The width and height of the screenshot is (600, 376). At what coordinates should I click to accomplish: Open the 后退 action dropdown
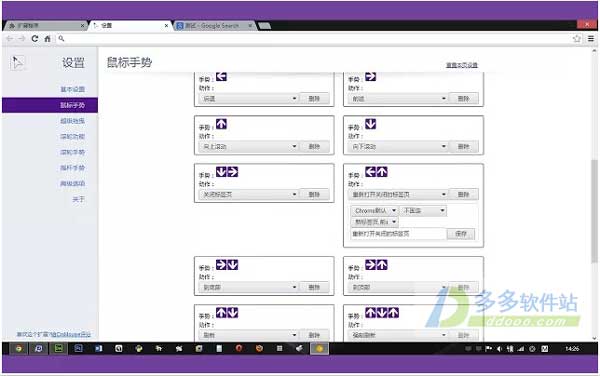point(248,99)
